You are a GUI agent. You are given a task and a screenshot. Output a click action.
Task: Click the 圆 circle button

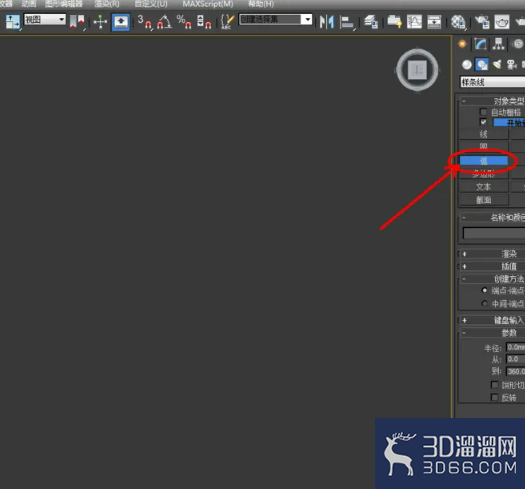point(483,146)
